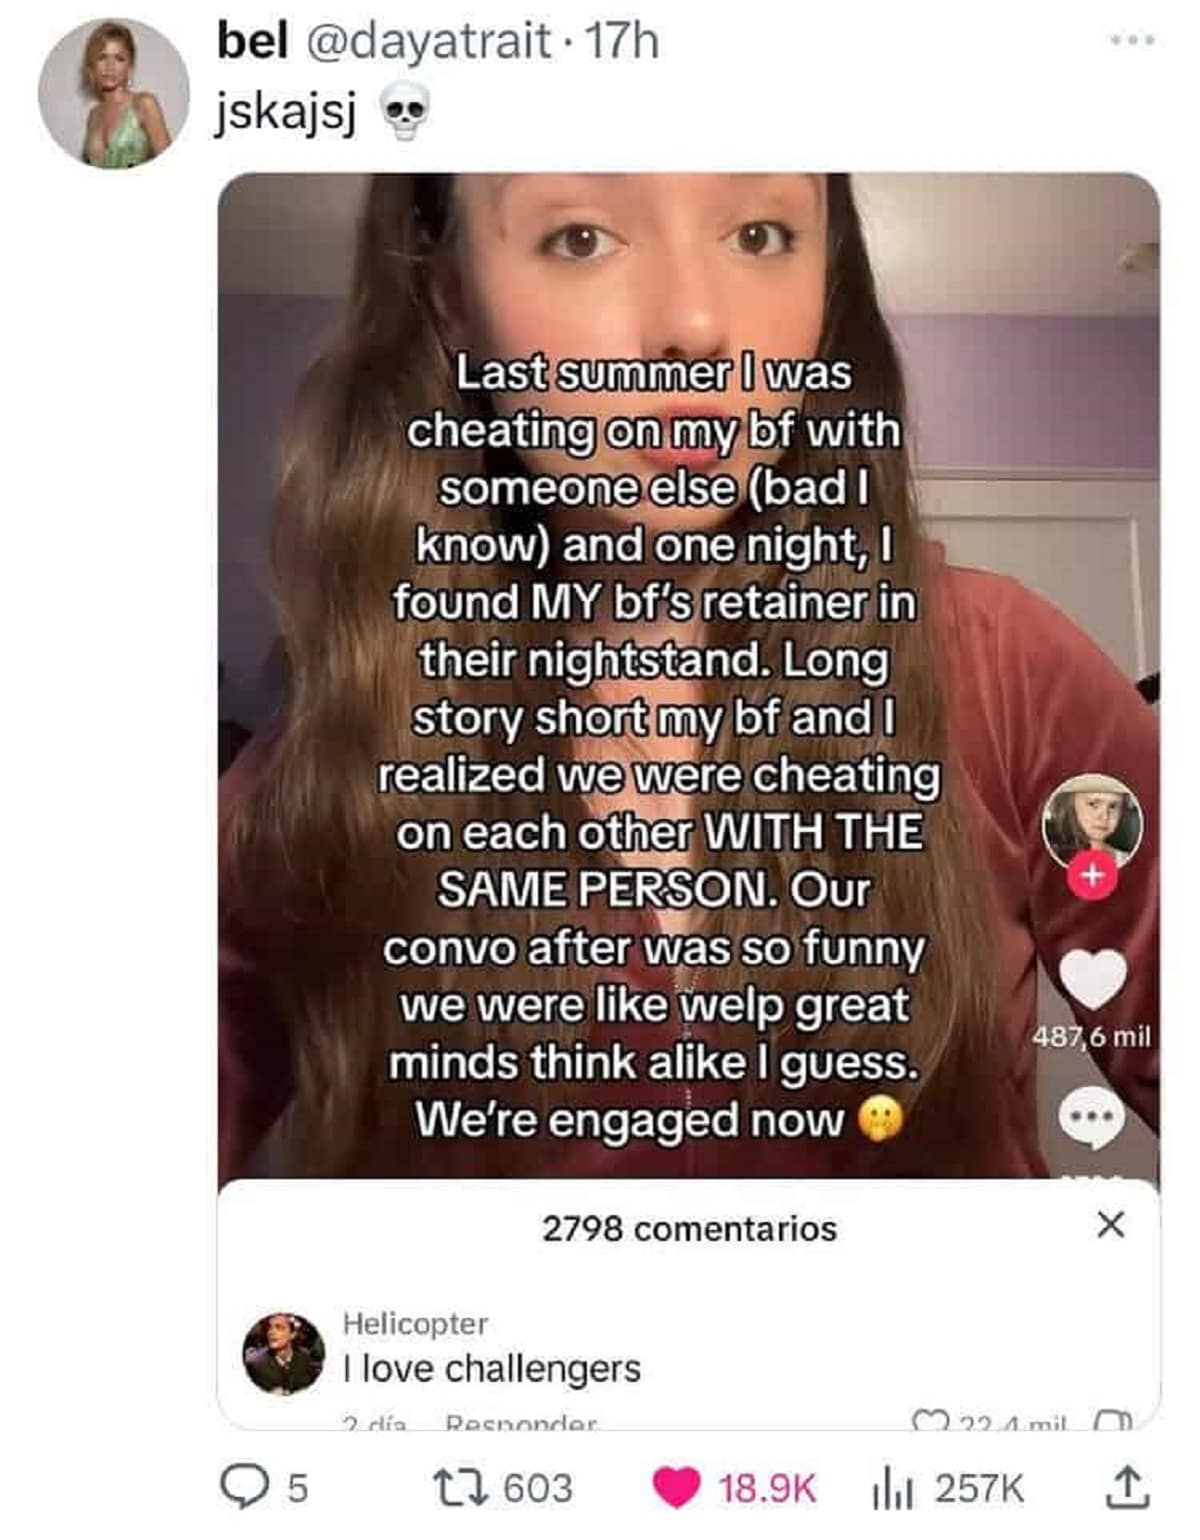Like Helicopter's comment with heart icon
The height and width of the screenshot is (1540, 1200).
(928, 1420)
